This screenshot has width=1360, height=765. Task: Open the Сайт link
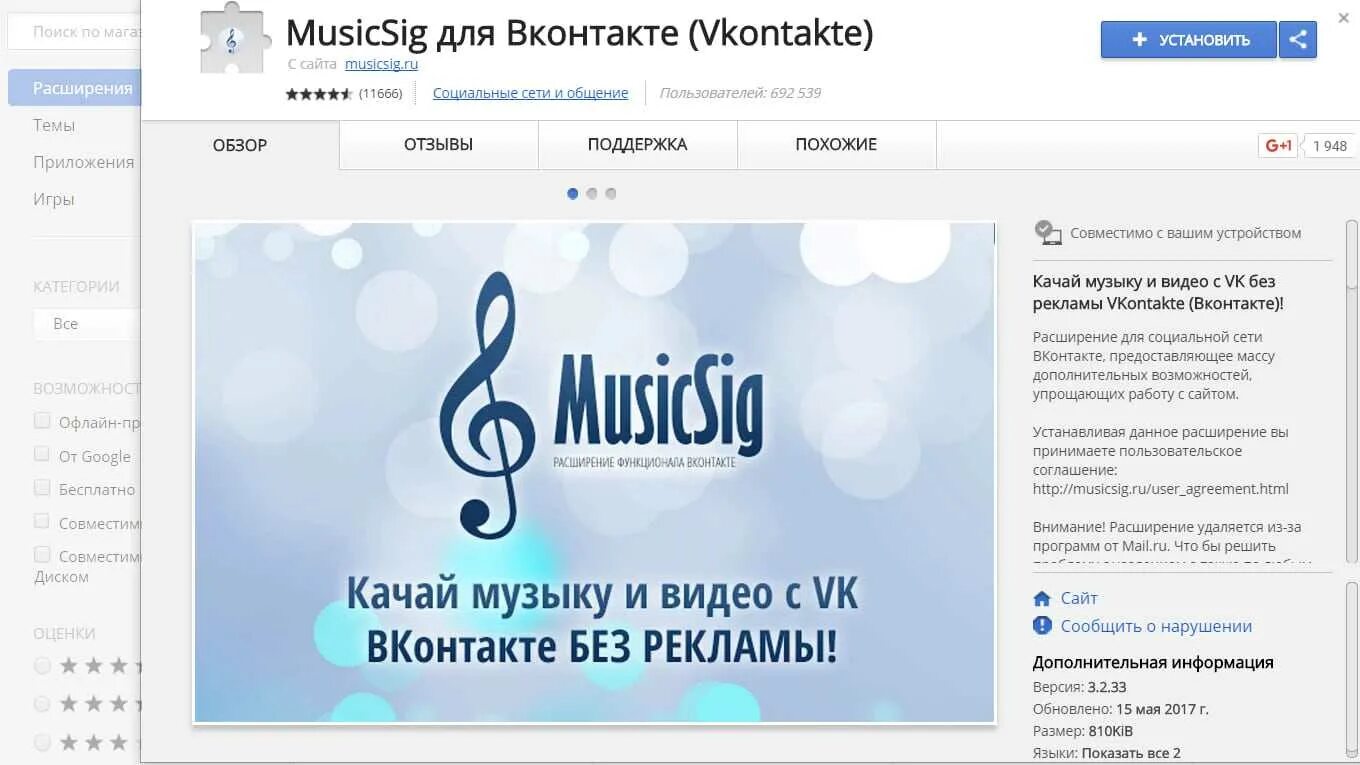click(1079, 598)
